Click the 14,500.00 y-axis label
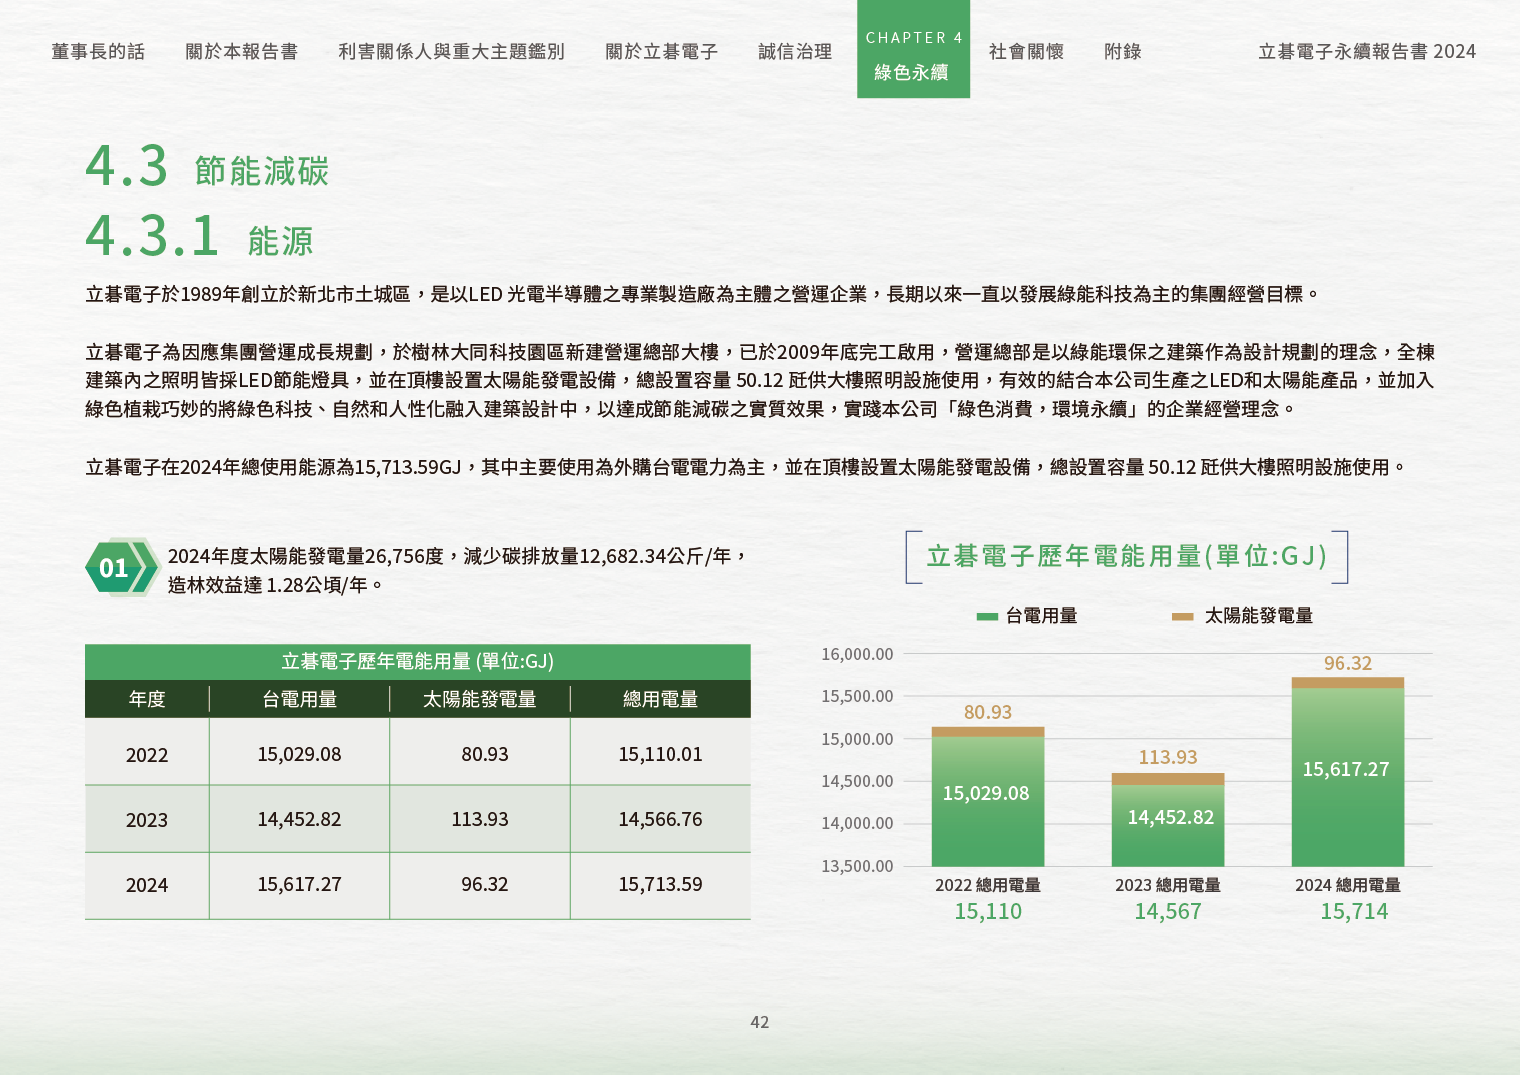 click(x=857, y=781)
